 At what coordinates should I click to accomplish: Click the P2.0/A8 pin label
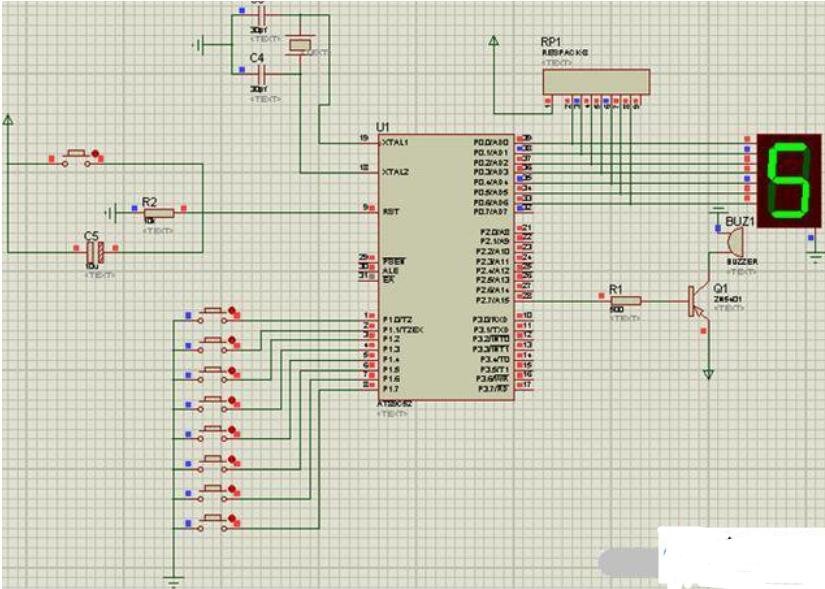pyautogui.click(x=495, y=232)
